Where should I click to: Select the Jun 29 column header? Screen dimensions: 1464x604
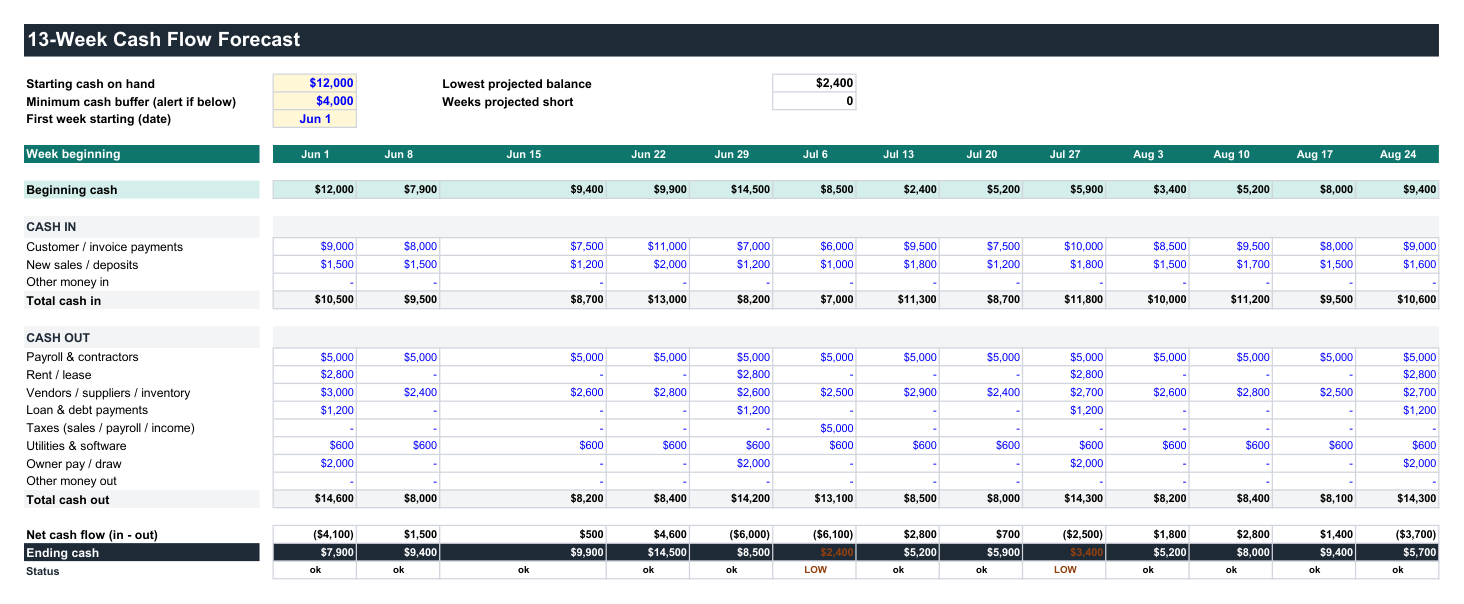tap(731, 154)
